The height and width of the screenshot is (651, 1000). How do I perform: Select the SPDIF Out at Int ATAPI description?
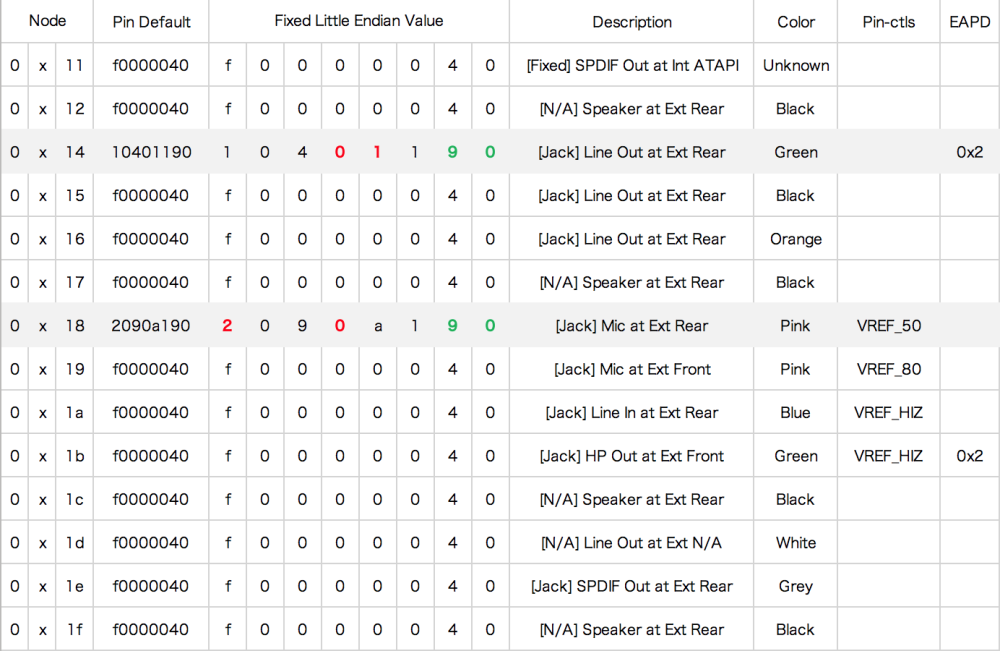[x=632, y=66]
